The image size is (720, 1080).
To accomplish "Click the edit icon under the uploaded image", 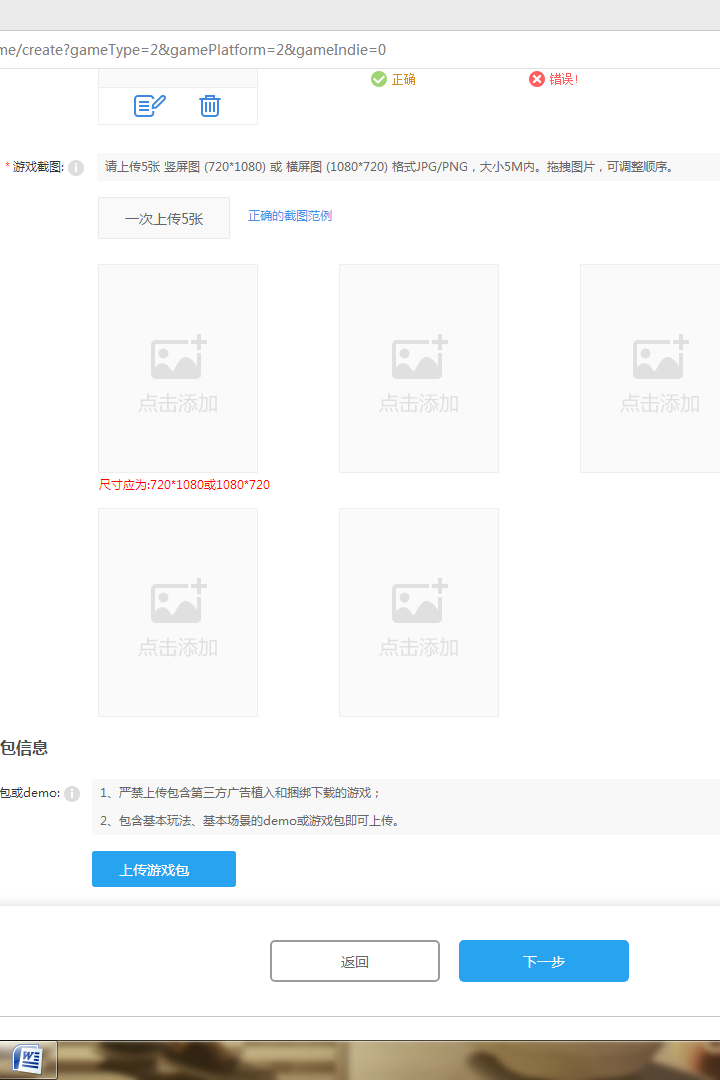I will 150,105.
